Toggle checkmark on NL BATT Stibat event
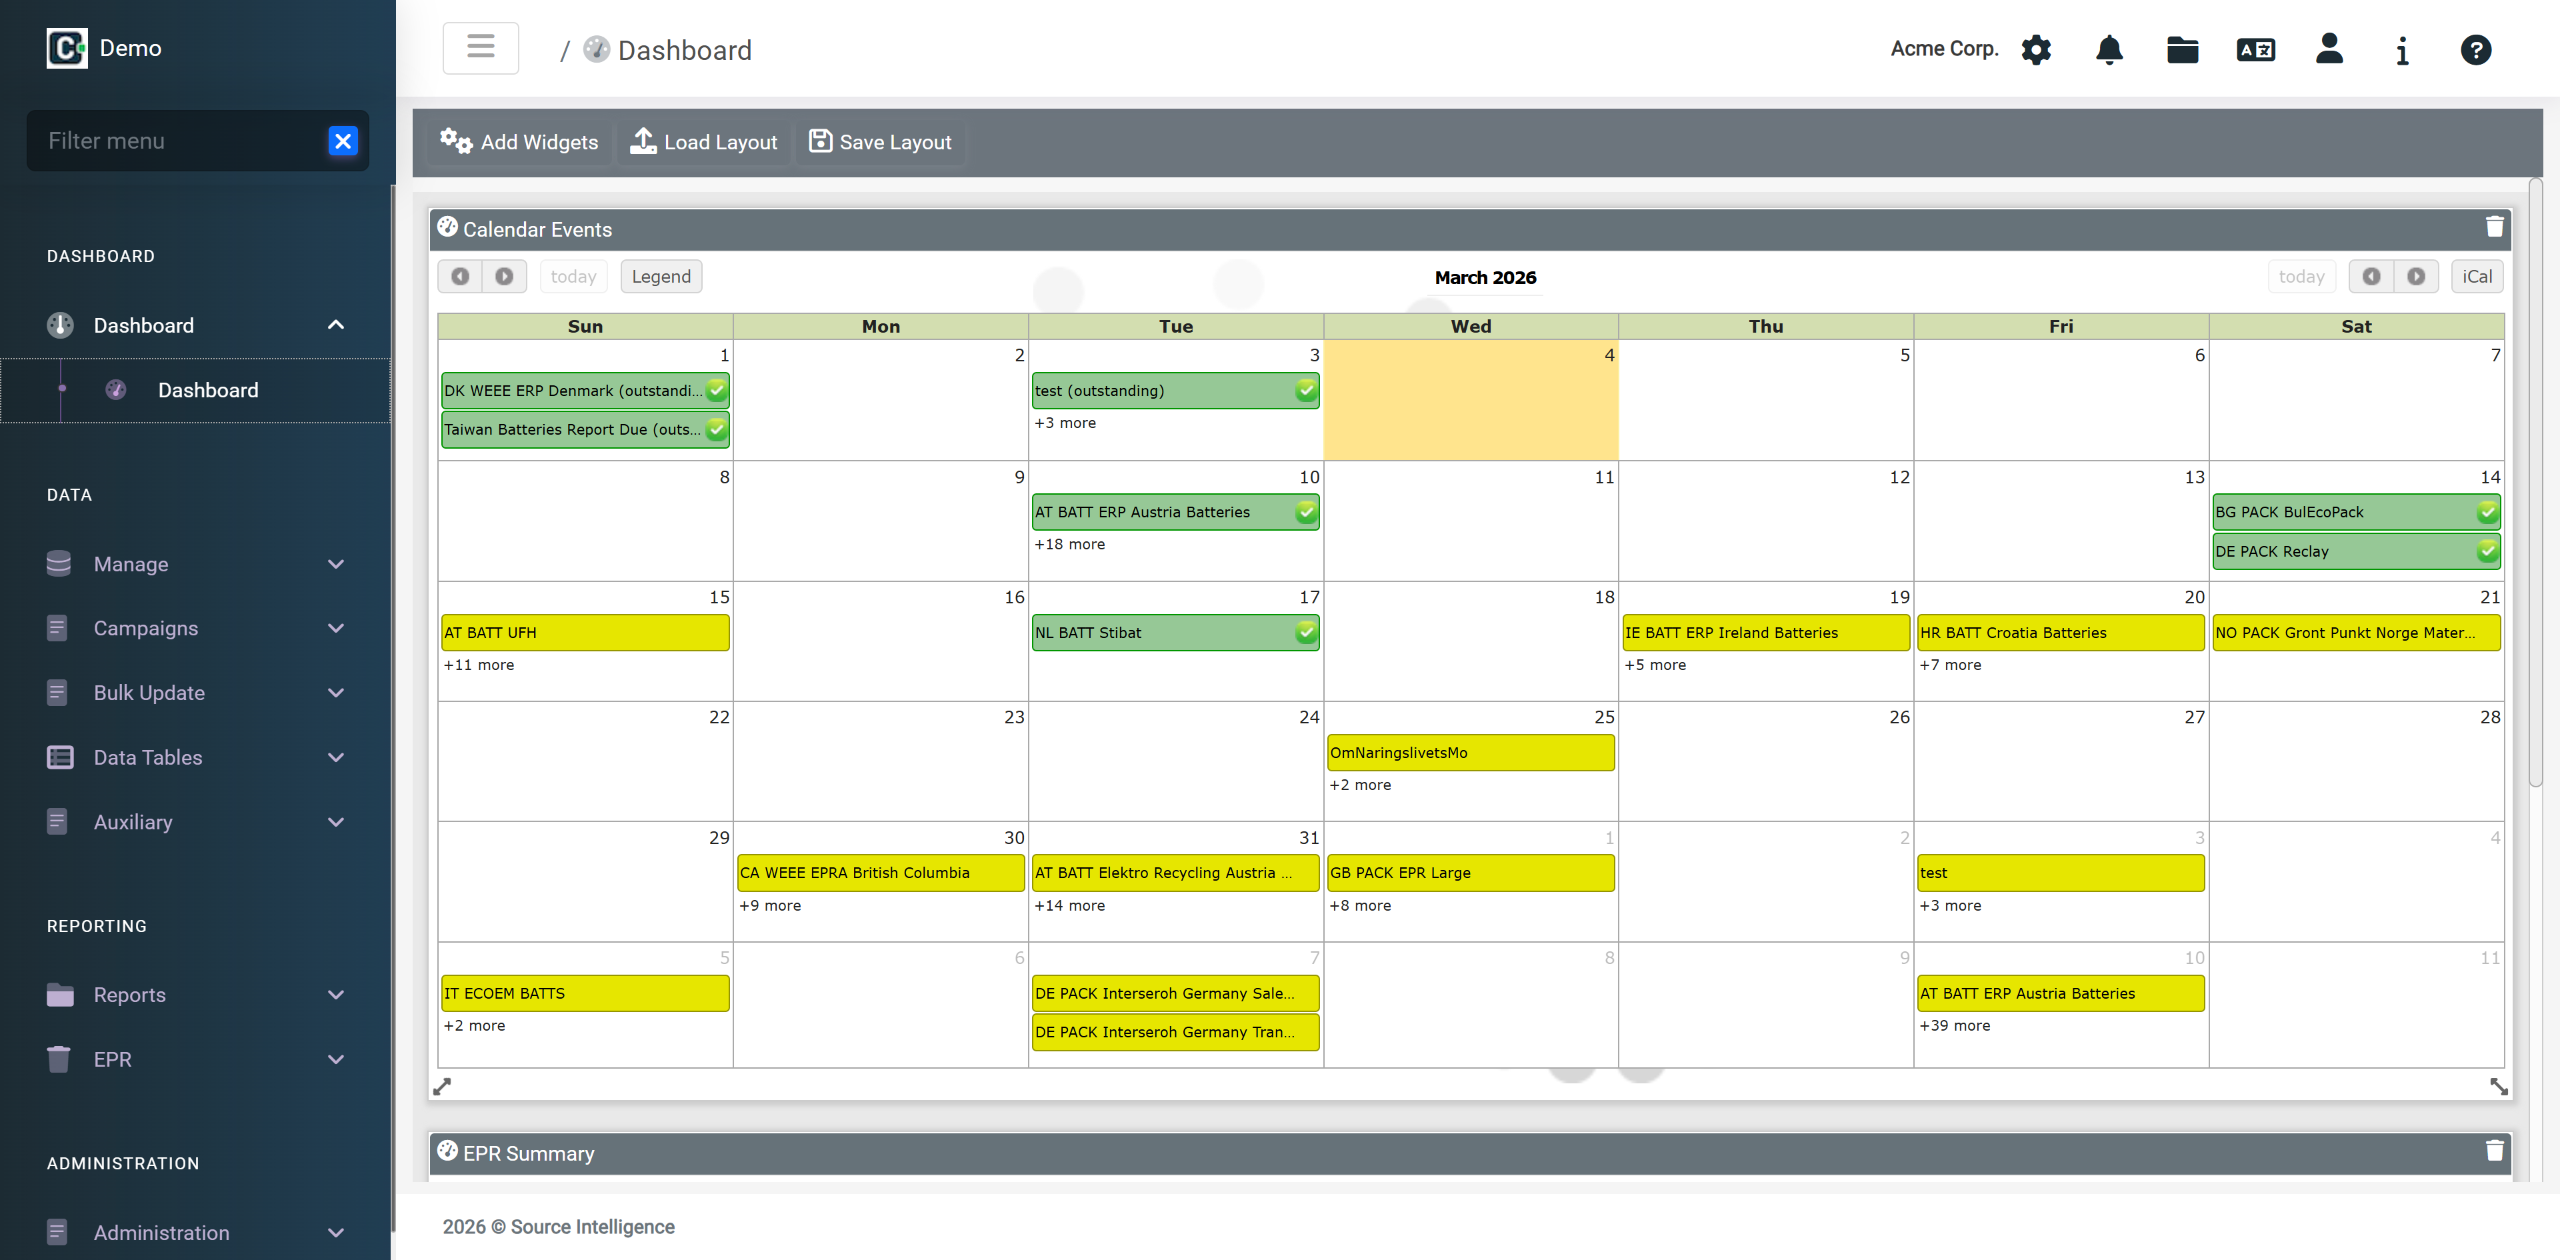 pyautogui.click(x=1306, y=632)
